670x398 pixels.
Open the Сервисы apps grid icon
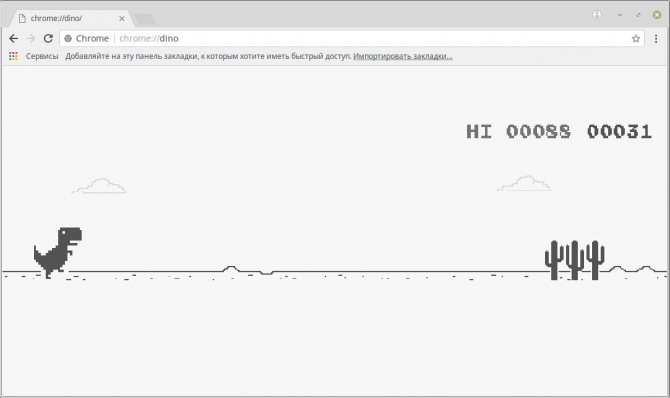(13, 56)
